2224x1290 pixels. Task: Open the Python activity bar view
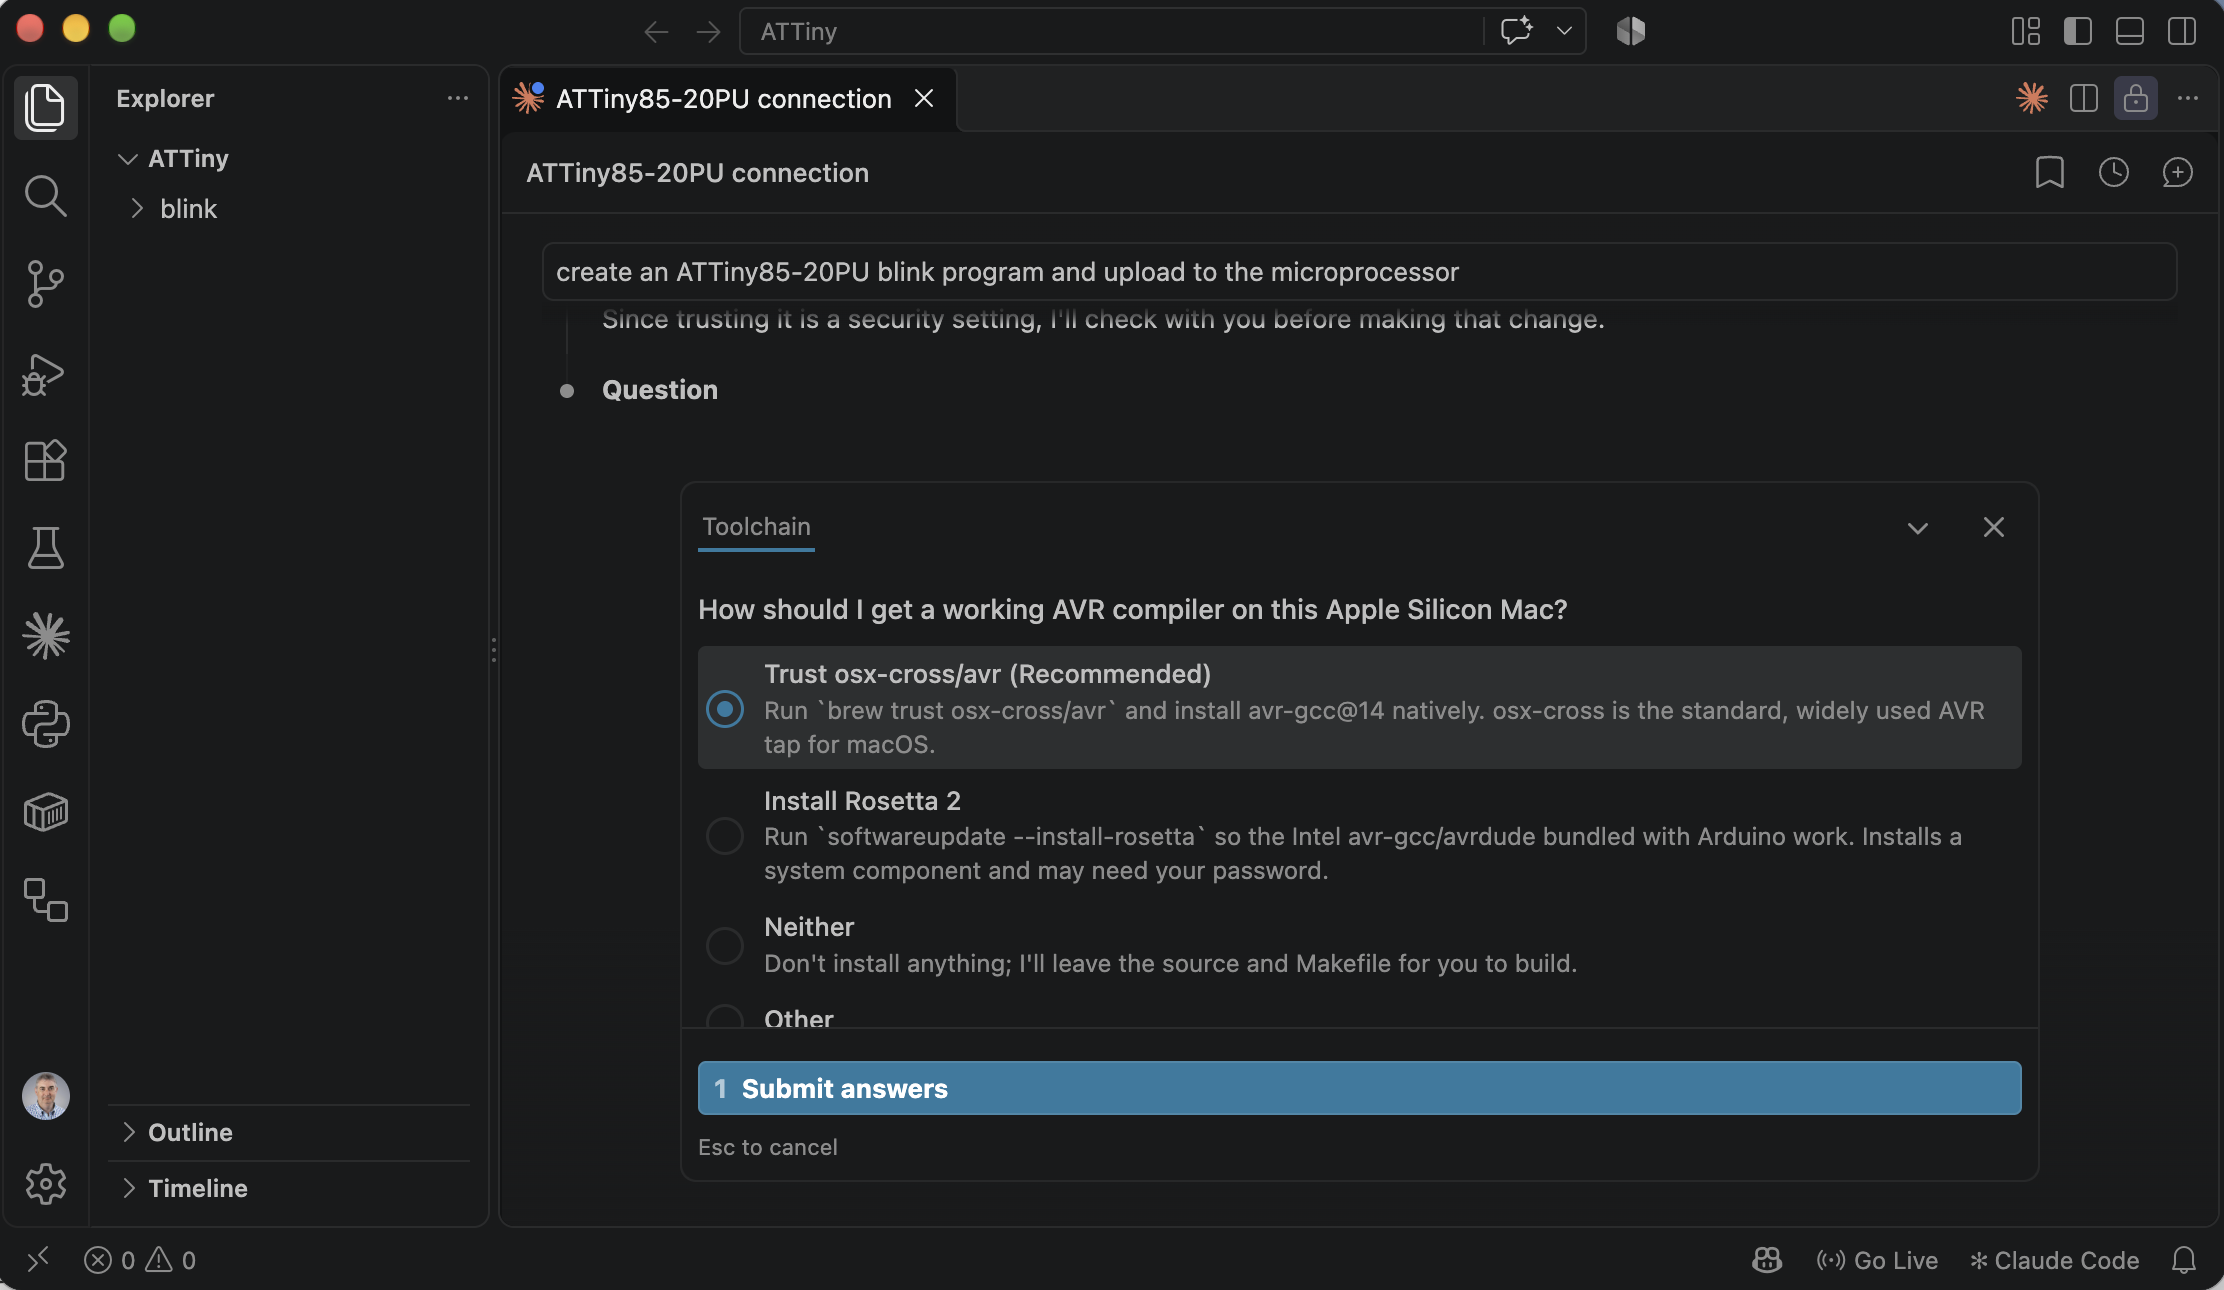point(45,724)
